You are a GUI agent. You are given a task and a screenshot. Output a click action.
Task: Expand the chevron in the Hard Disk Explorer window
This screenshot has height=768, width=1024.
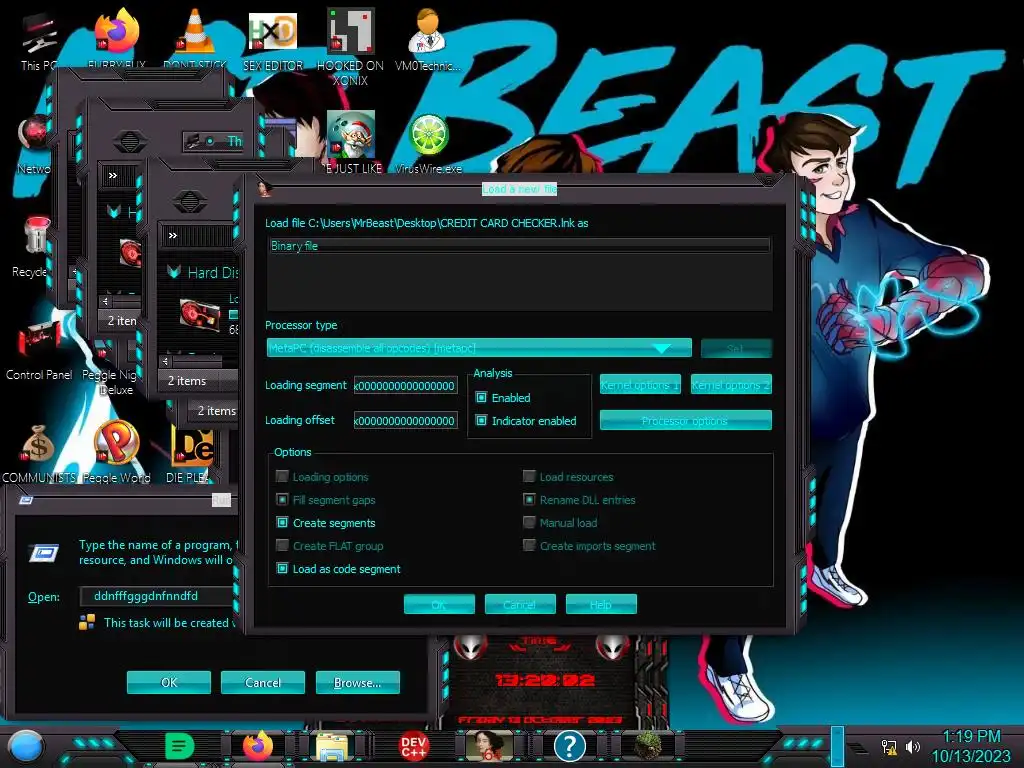[173, 235]
